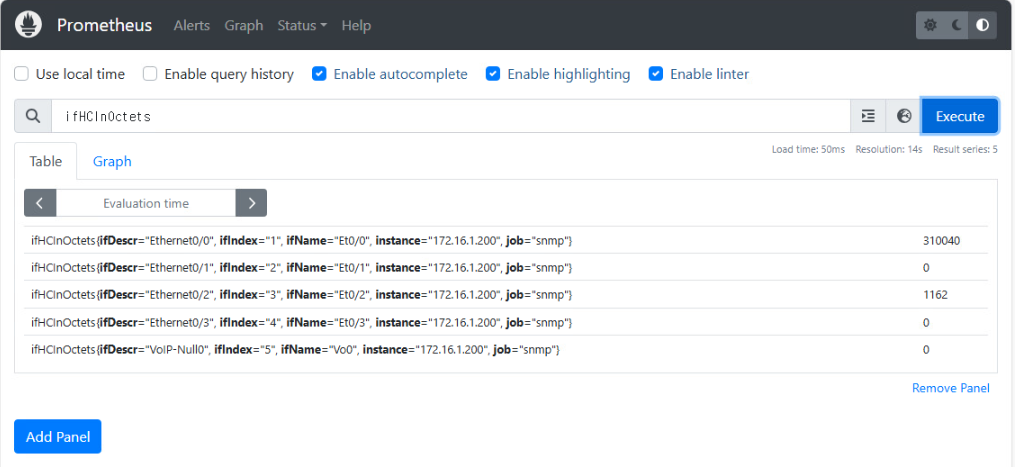Click the Load time: 50ms text
Image resolution: width=1015 pixels, height=467 pixels.
coord(808,150)
